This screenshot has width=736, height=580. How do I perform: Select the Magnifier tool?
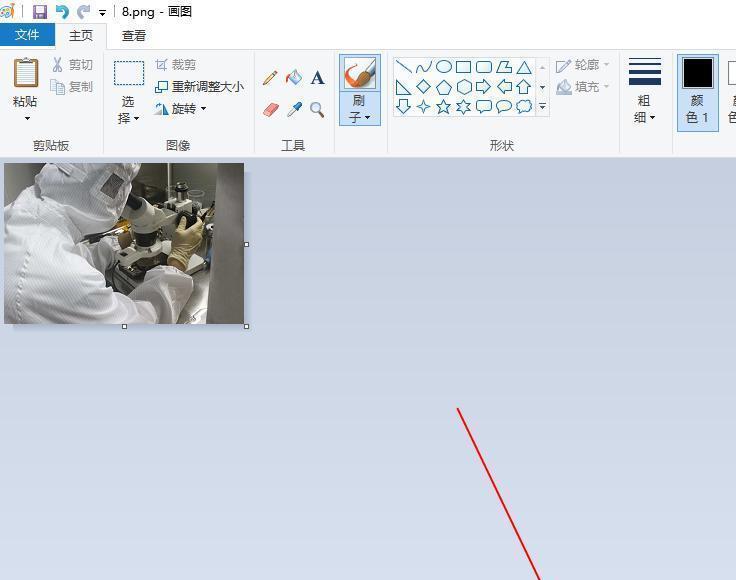click(x=317, y=110)
